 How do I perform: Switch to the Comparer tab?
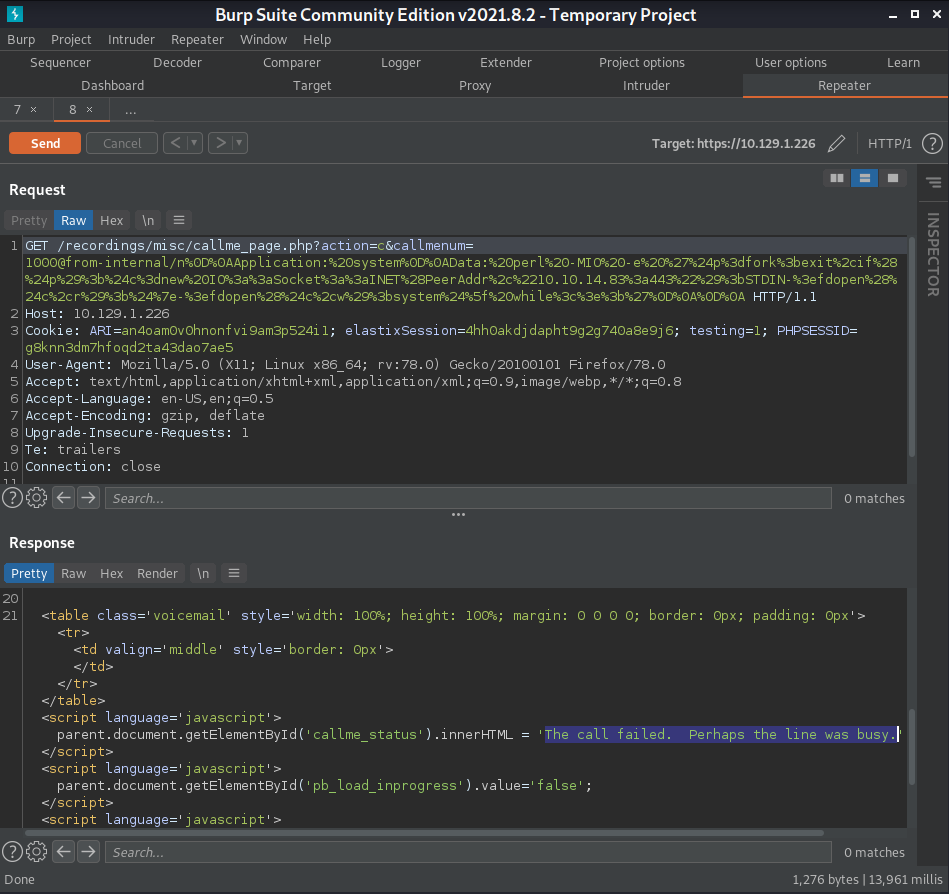click(292, 62)
